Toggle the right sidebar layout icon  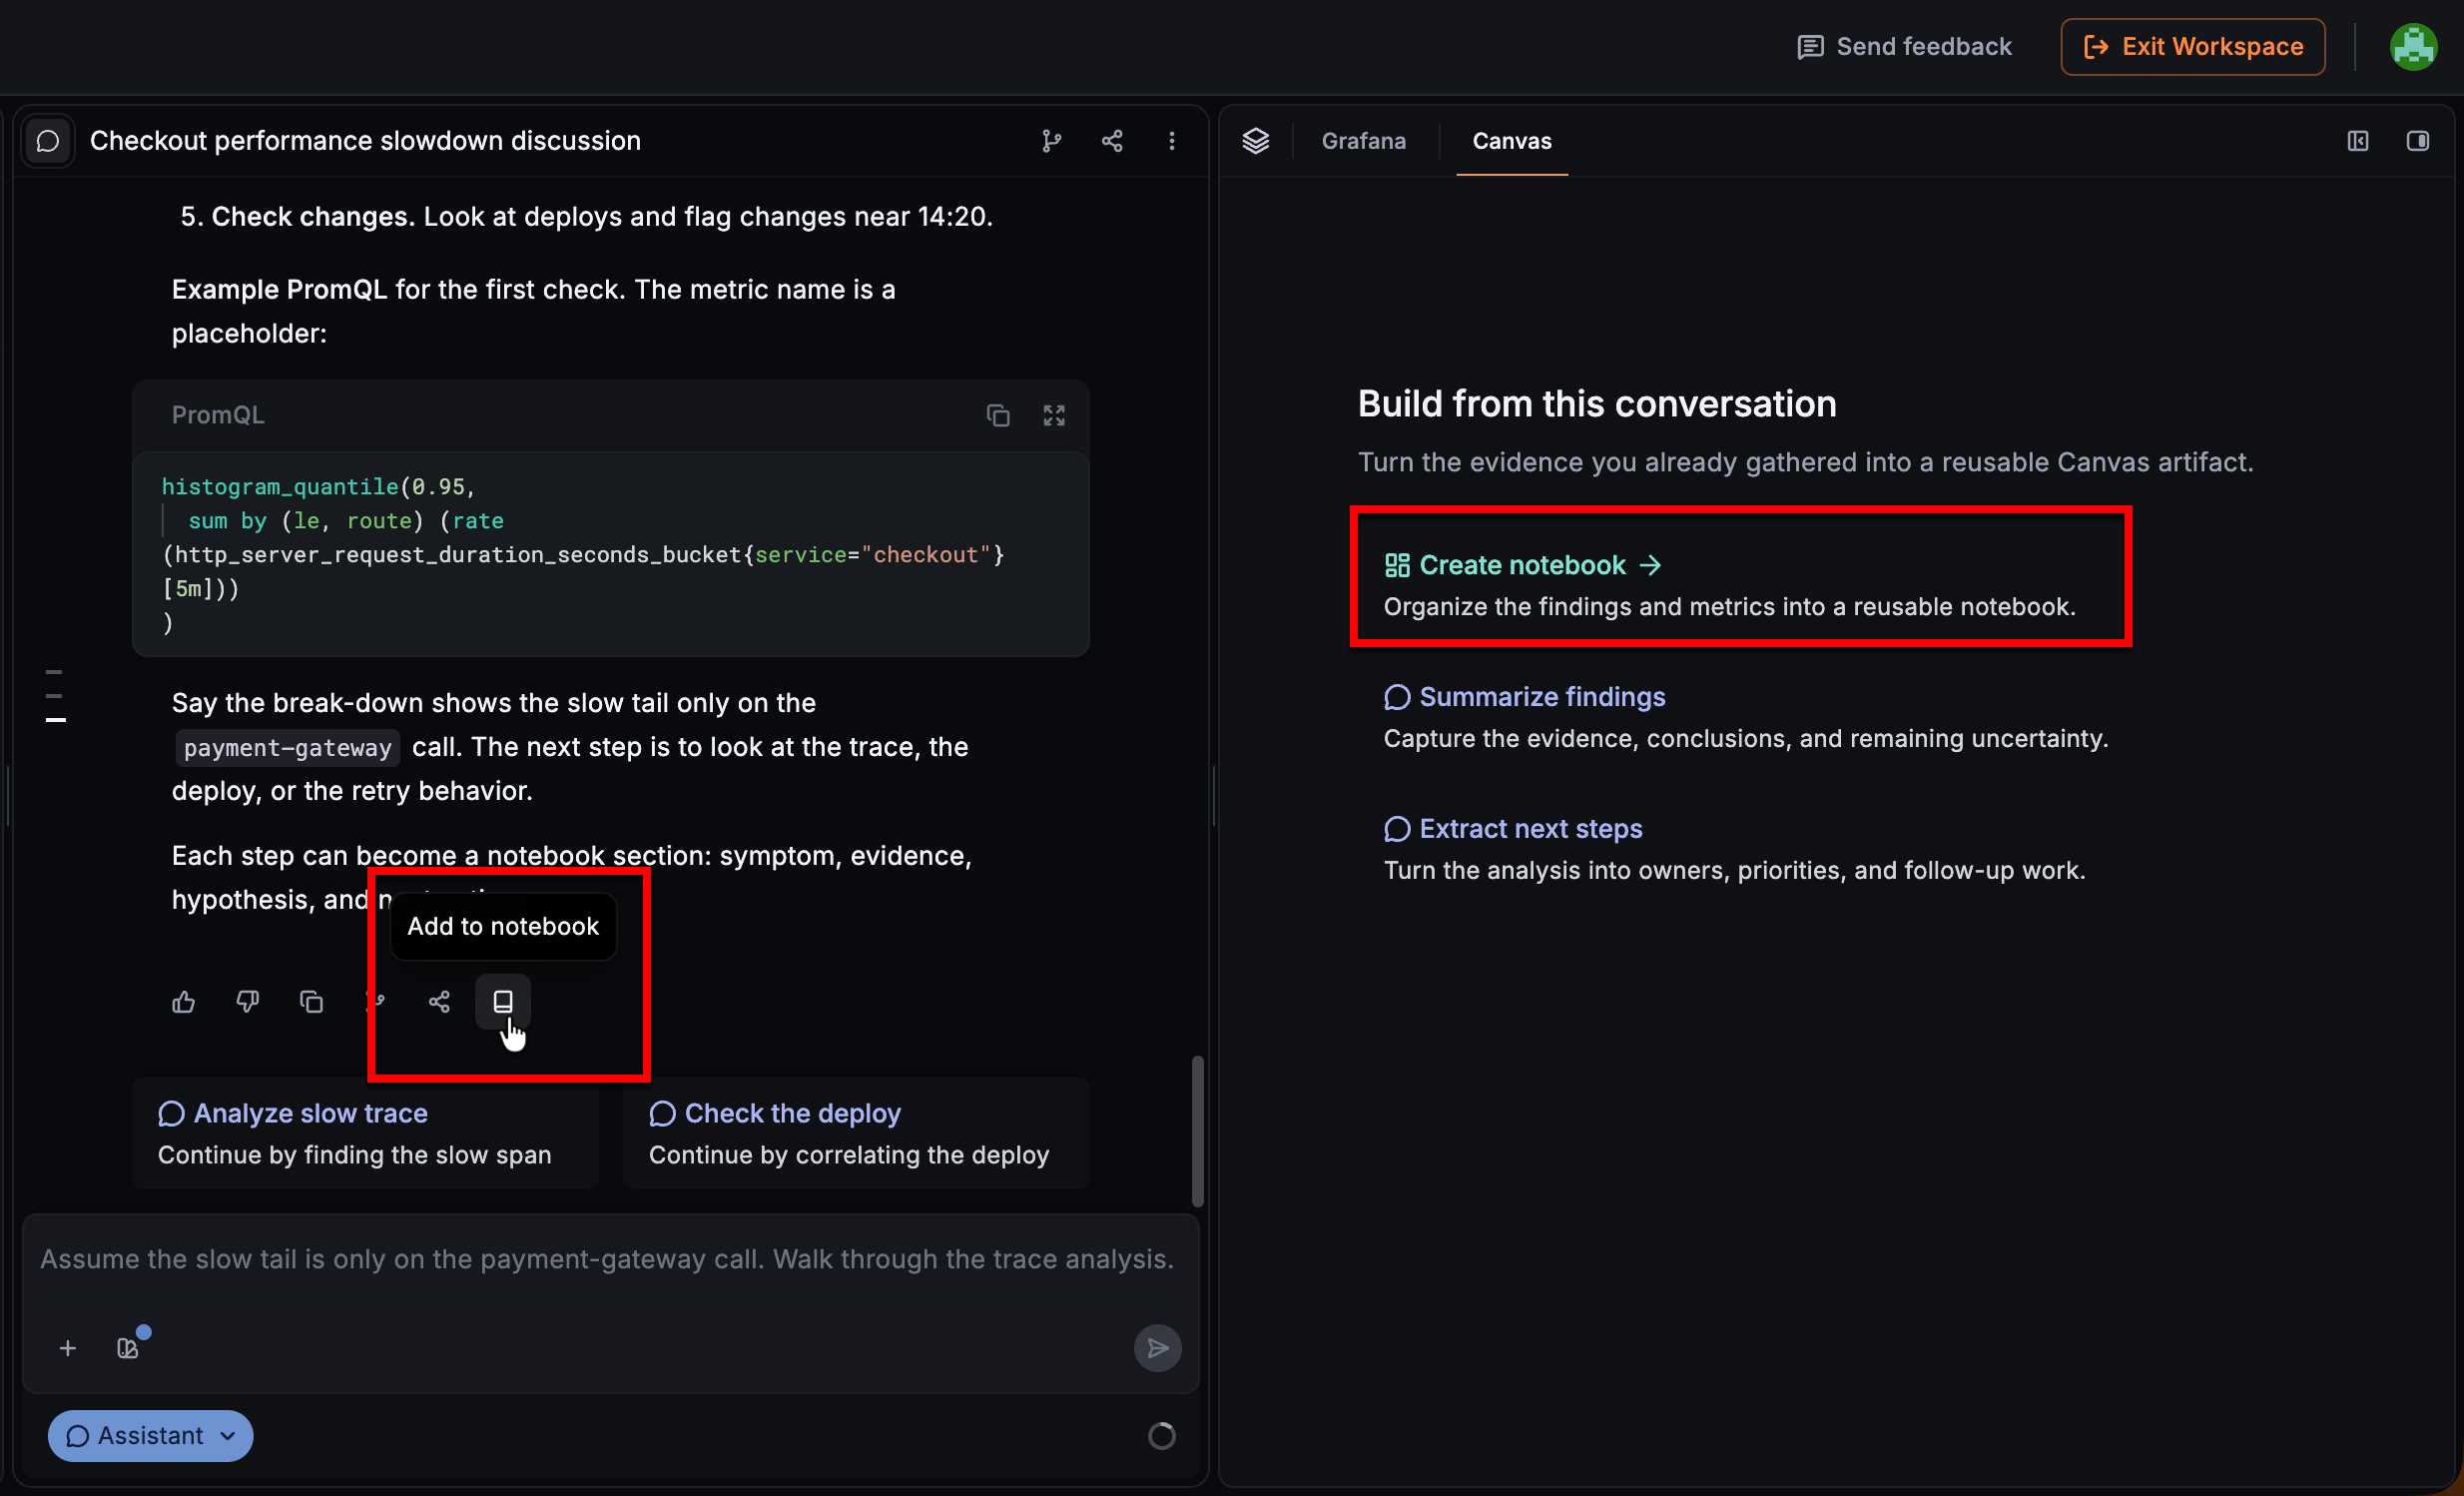(x=2418, y=141)
